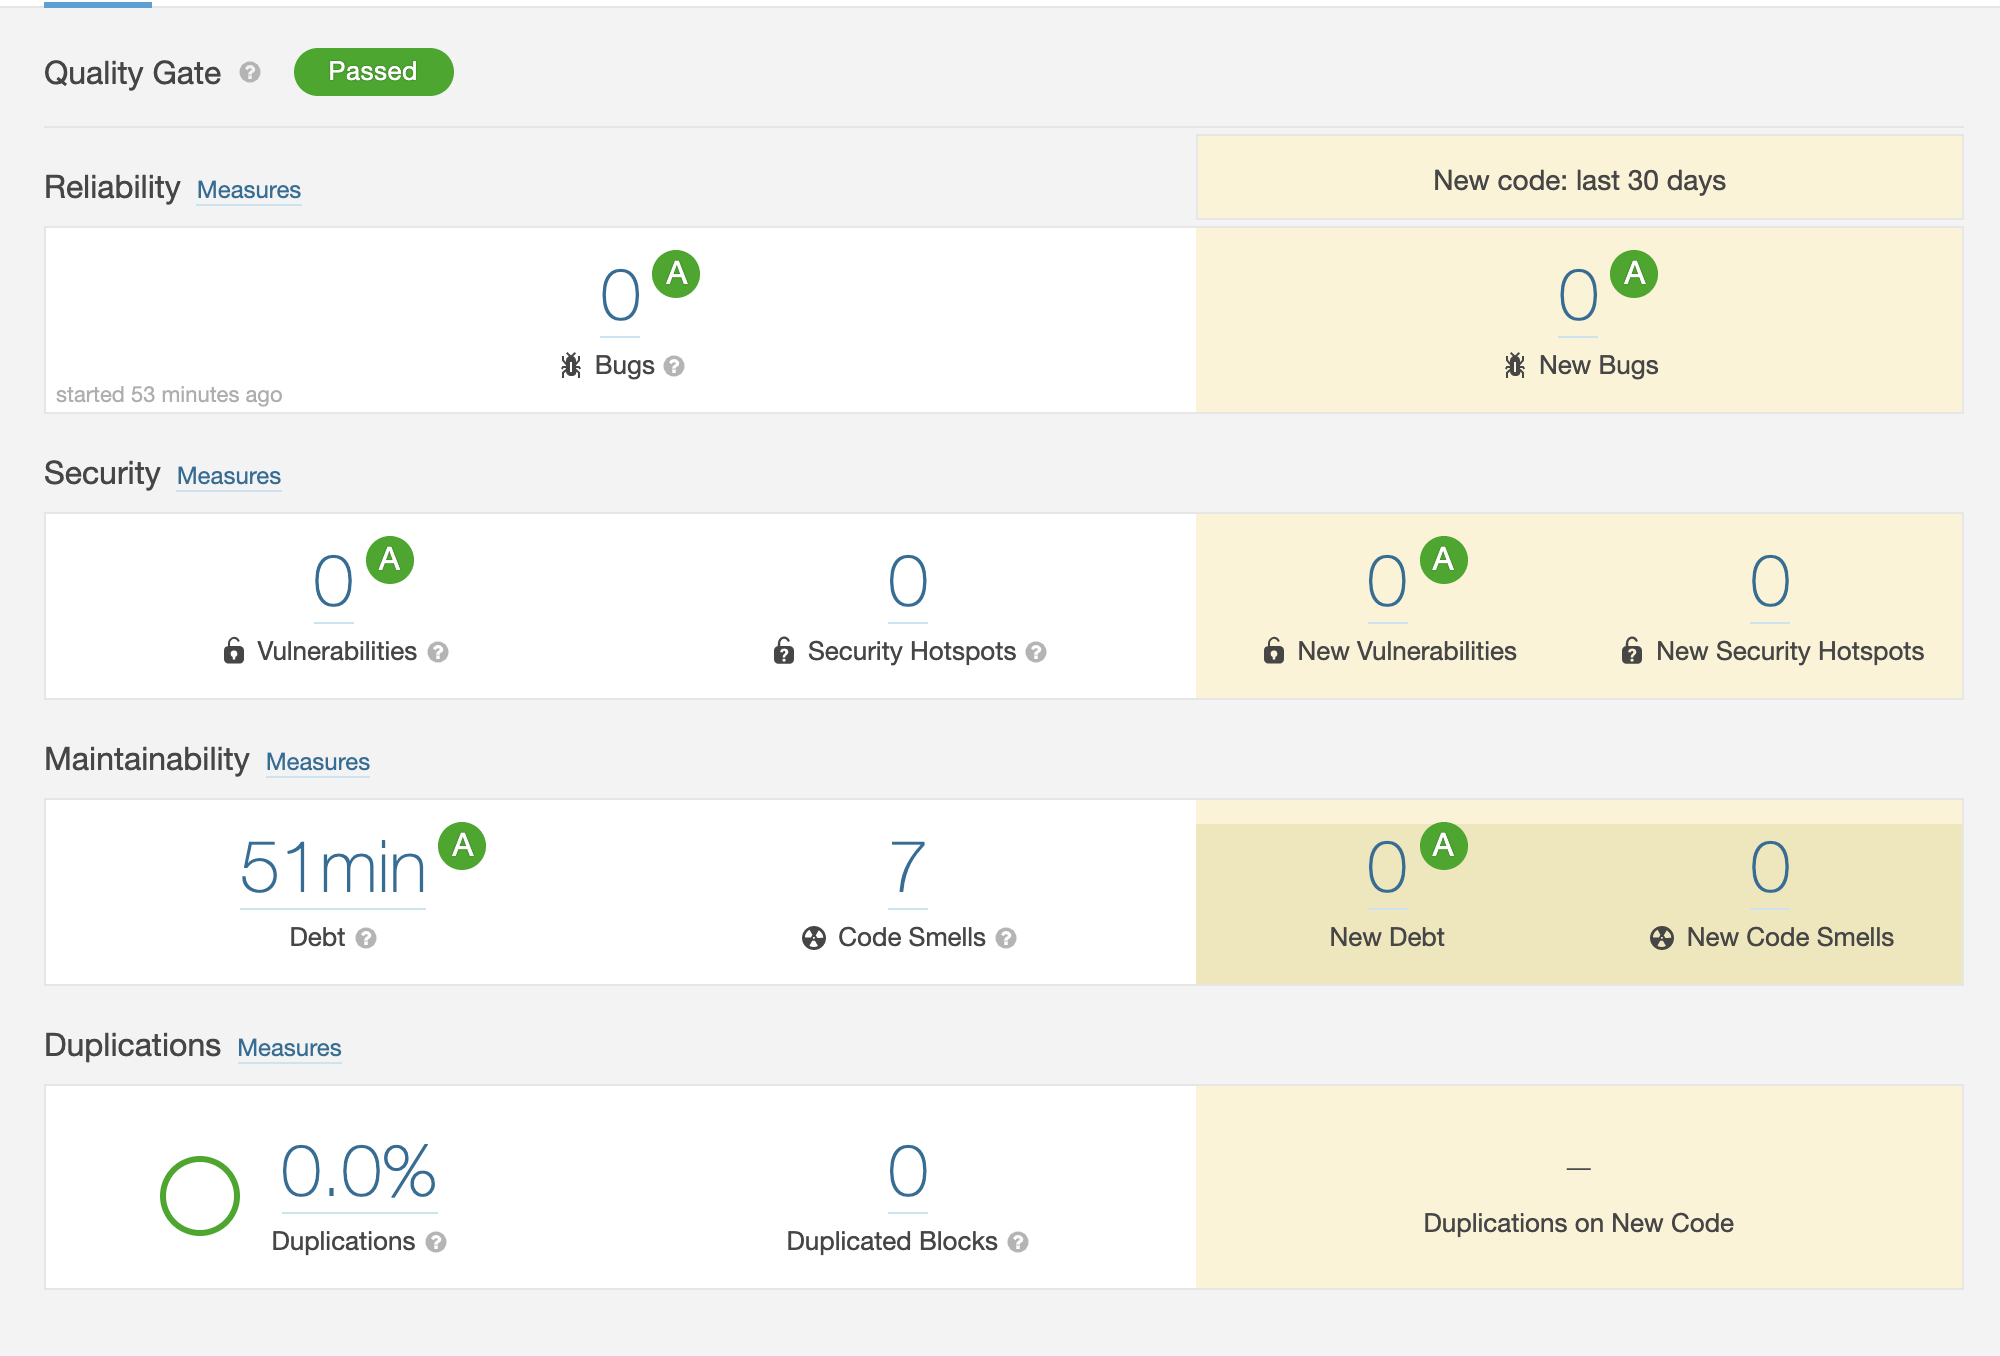Screen dimensions: 2000x1356
Task: Click help icon next to Duplications label
Action: coord(436,1242)
